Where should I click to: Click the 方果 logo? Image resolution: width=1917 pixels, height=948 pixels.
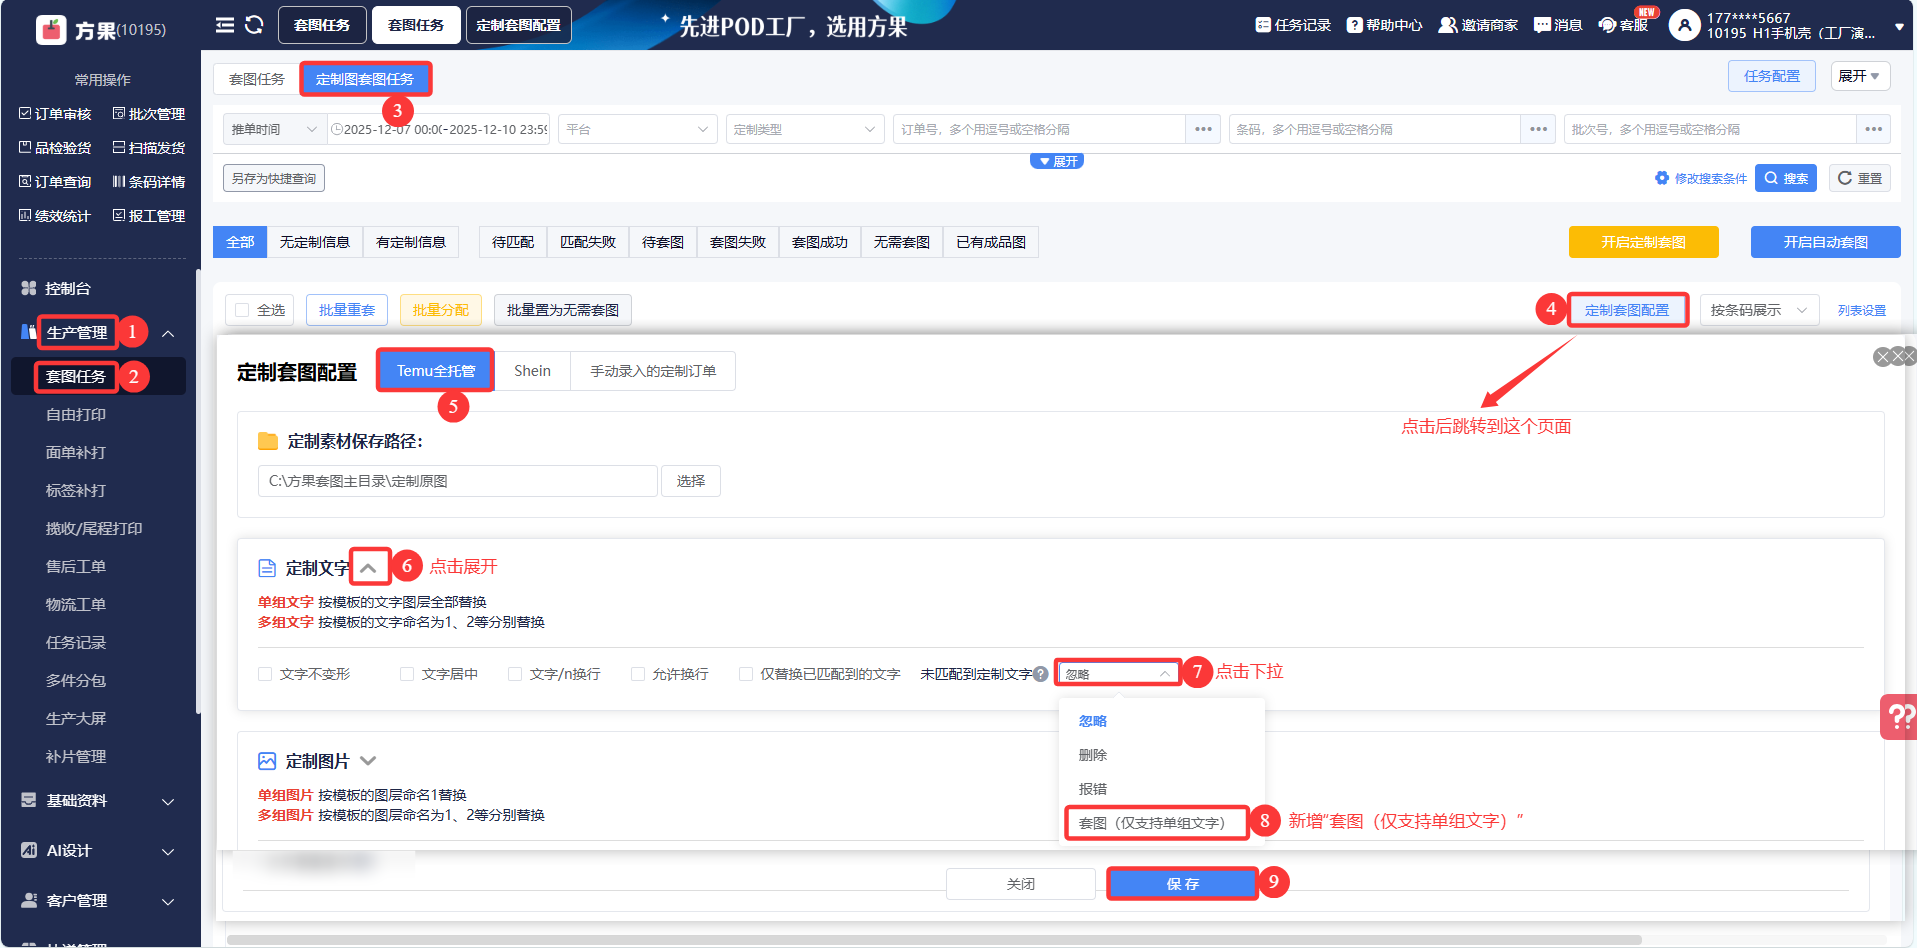tap(51, 30)
